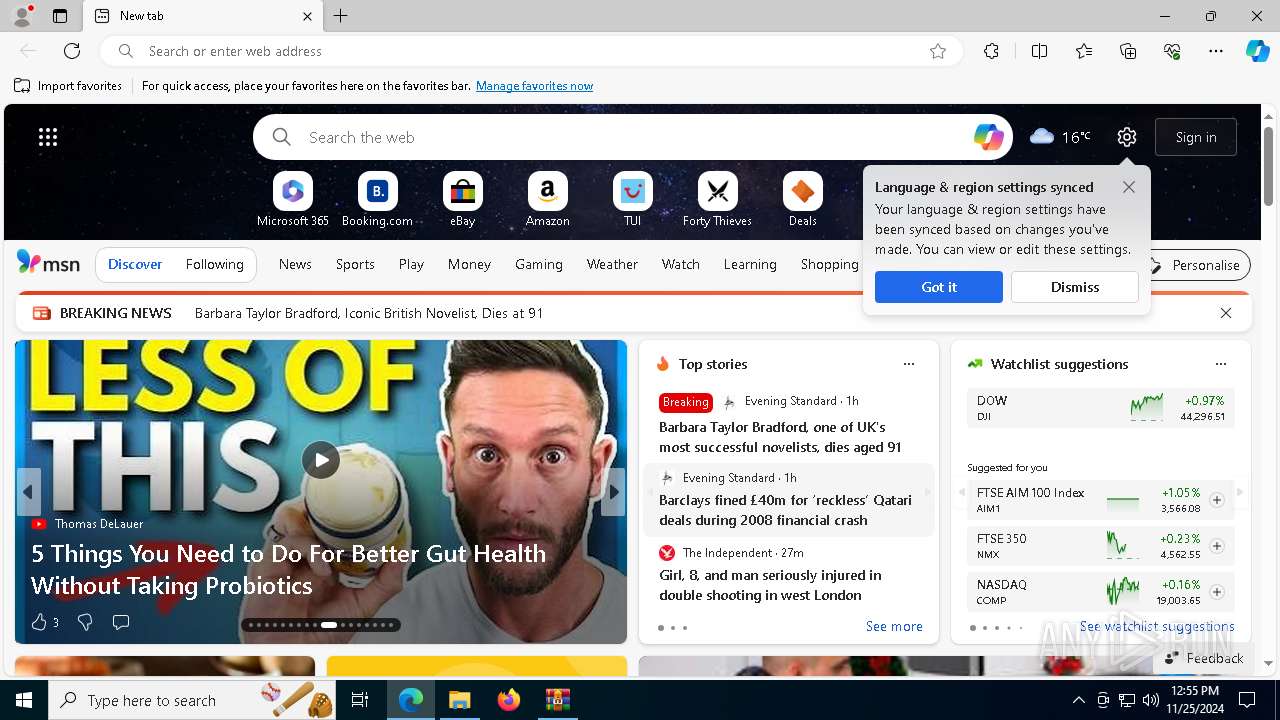Image resolution: width=1280 pixels, height=720 pixels.
Task: Open Booking.com shortcut
Action: point(377,200)
